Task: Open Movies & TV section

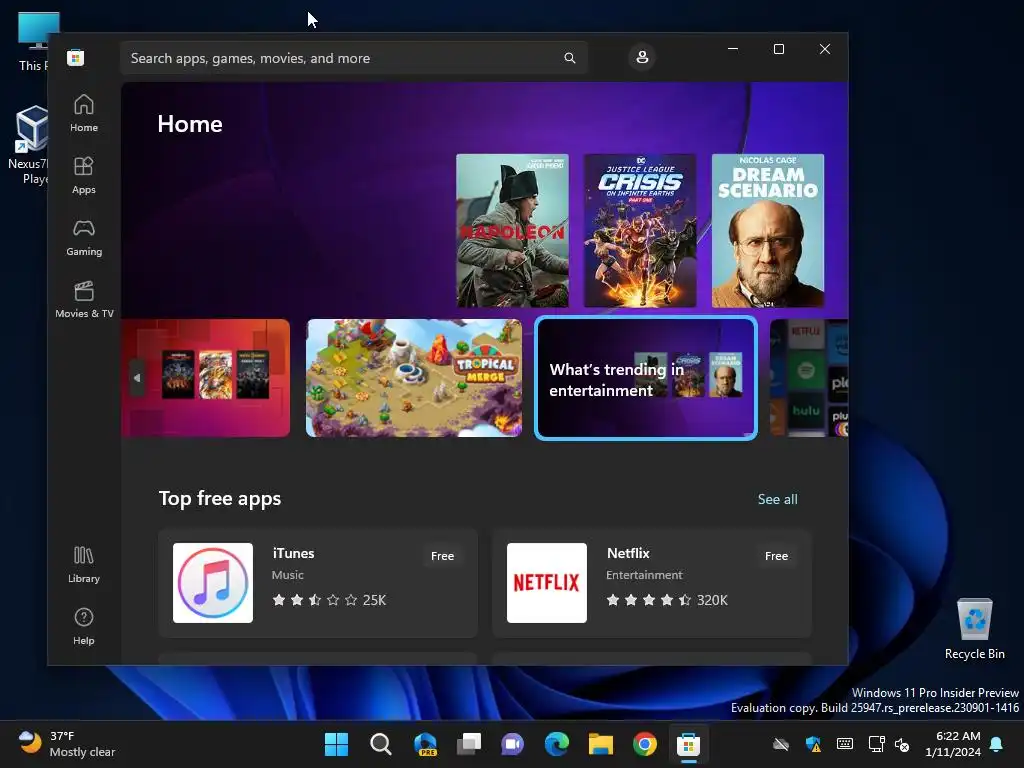Action: (x=84, y=300)
